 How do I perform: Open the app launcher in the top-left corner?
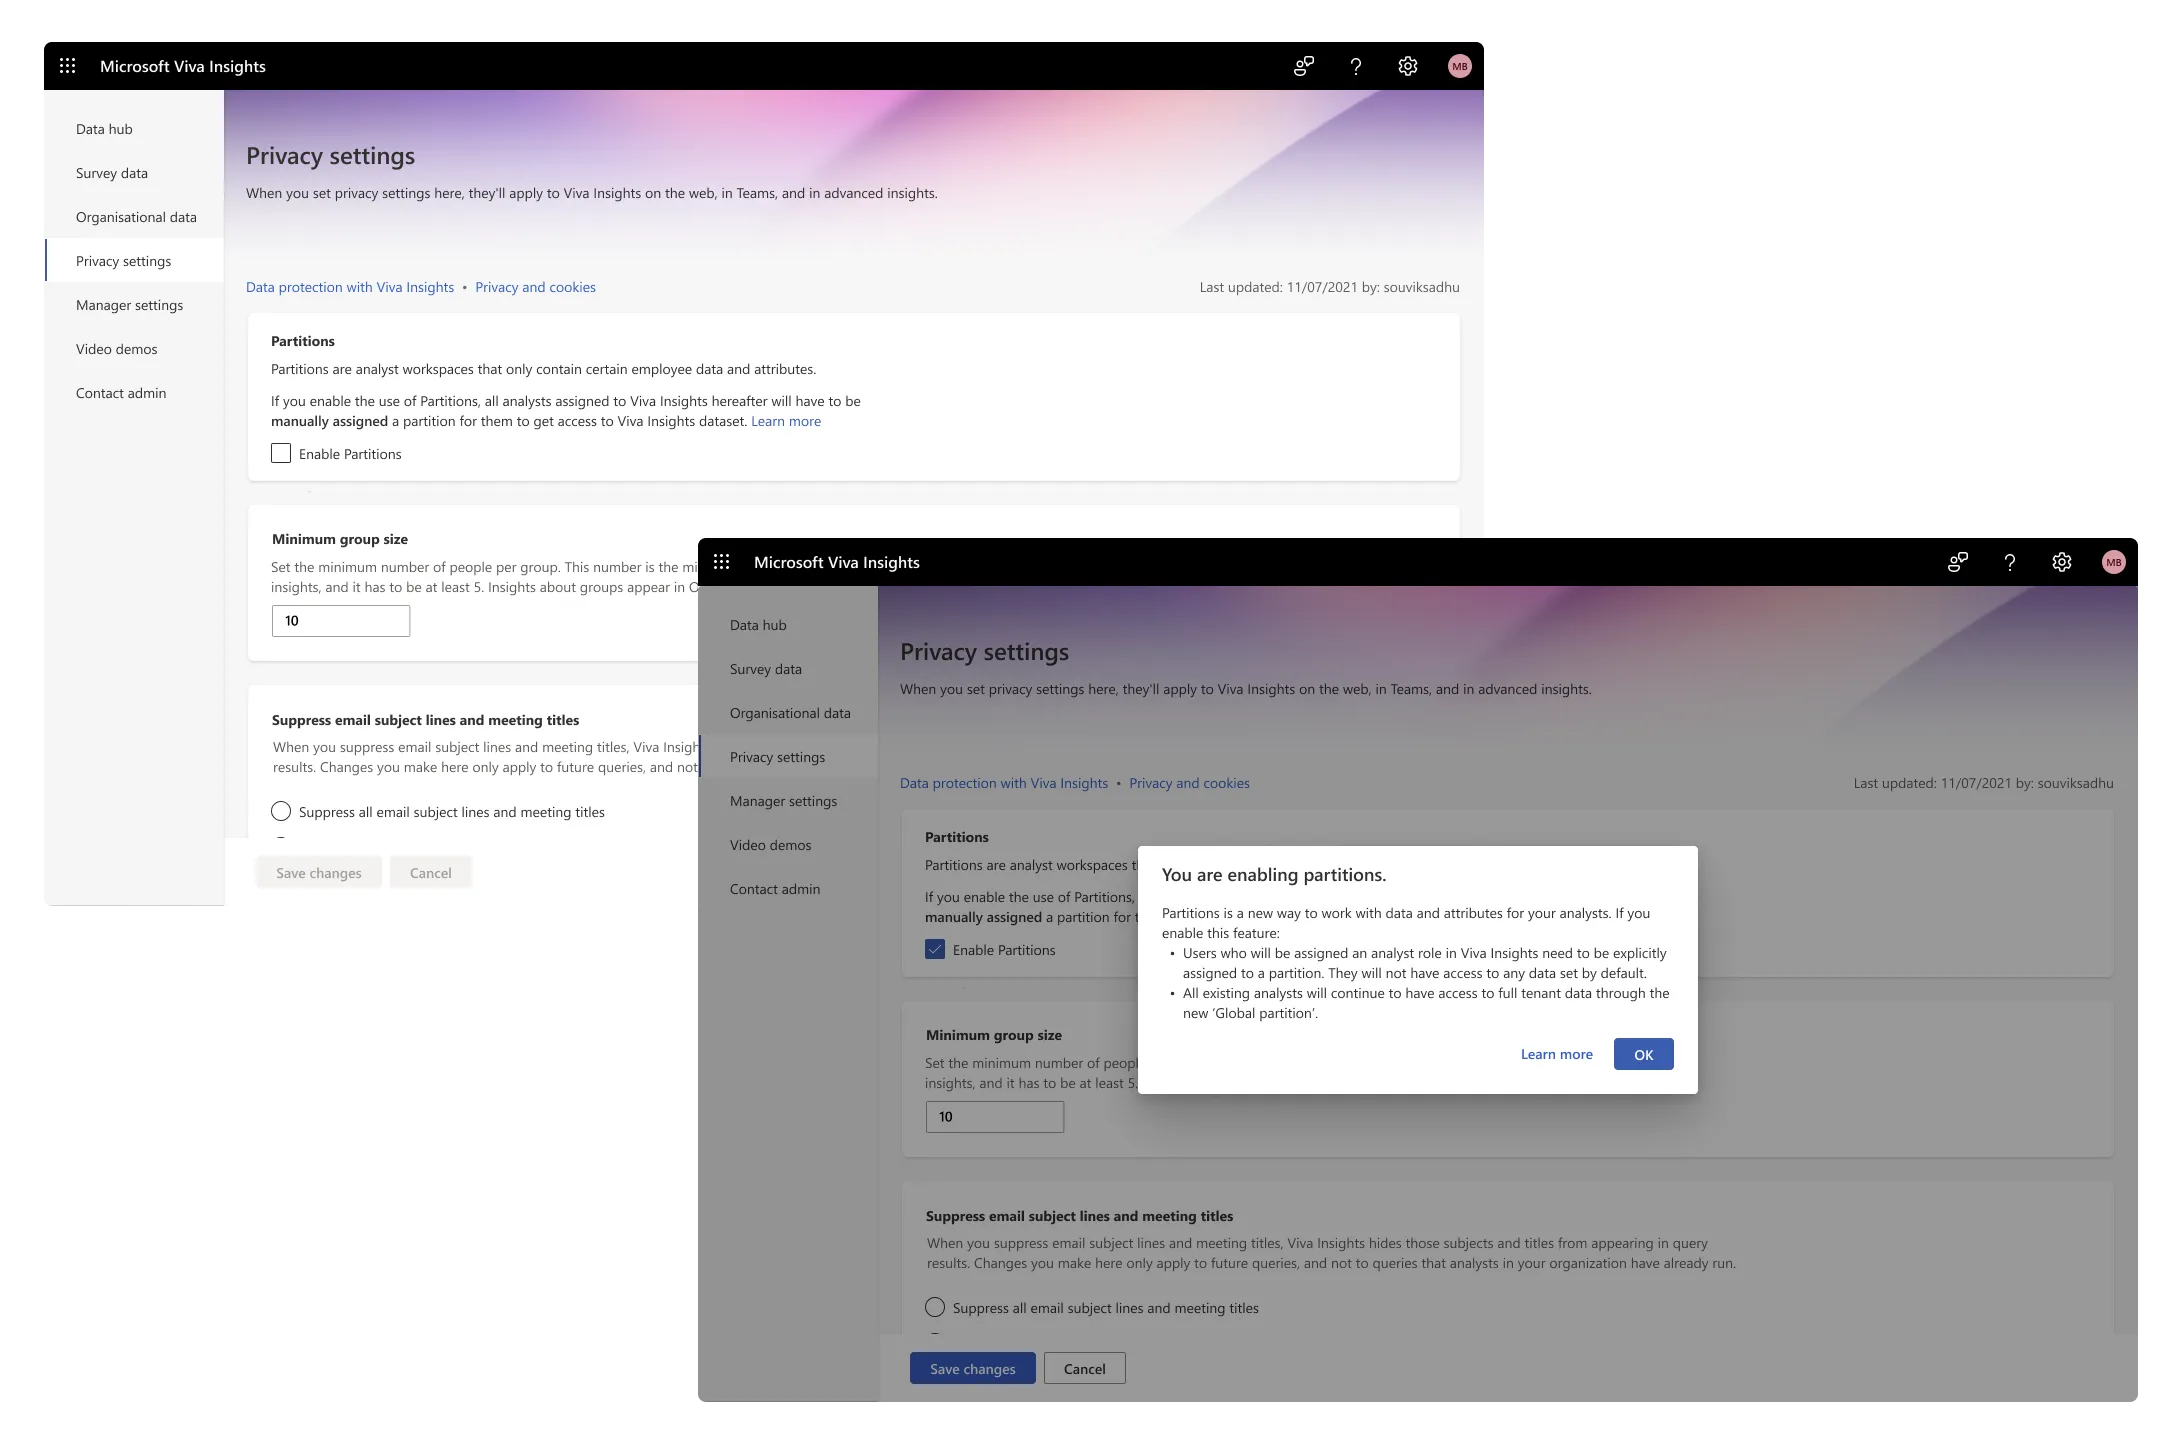68,65
